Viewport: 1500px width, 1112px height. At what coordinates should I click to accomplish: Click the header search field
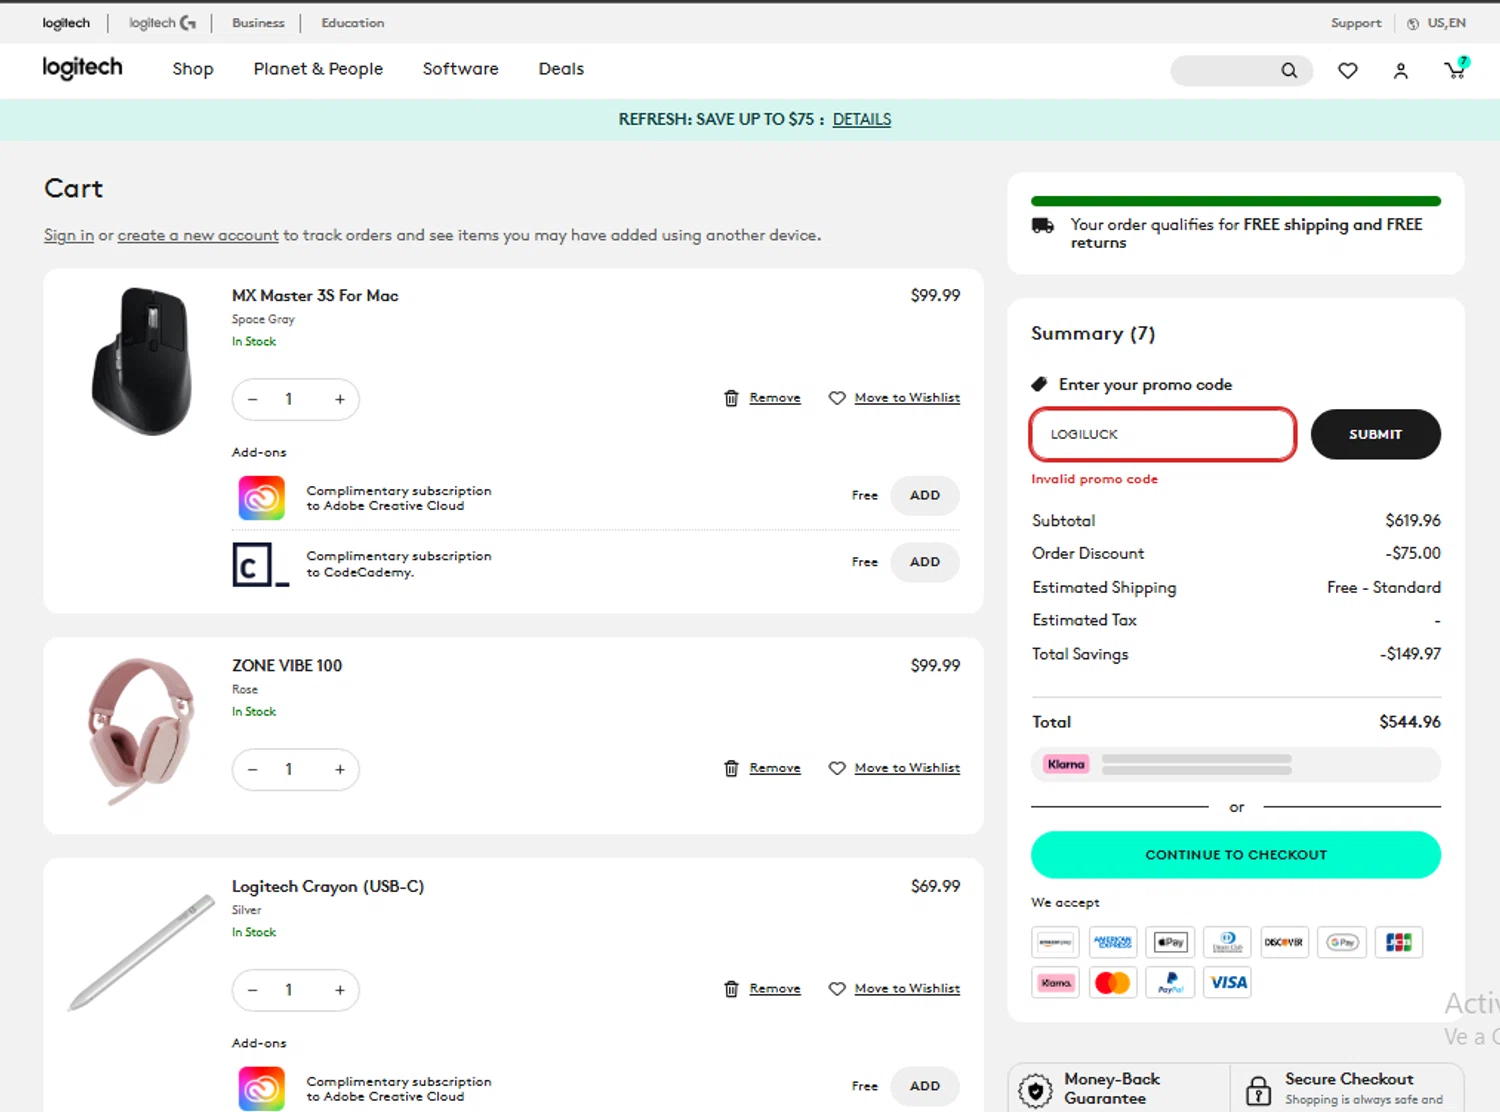click(x=1241, y=70)
